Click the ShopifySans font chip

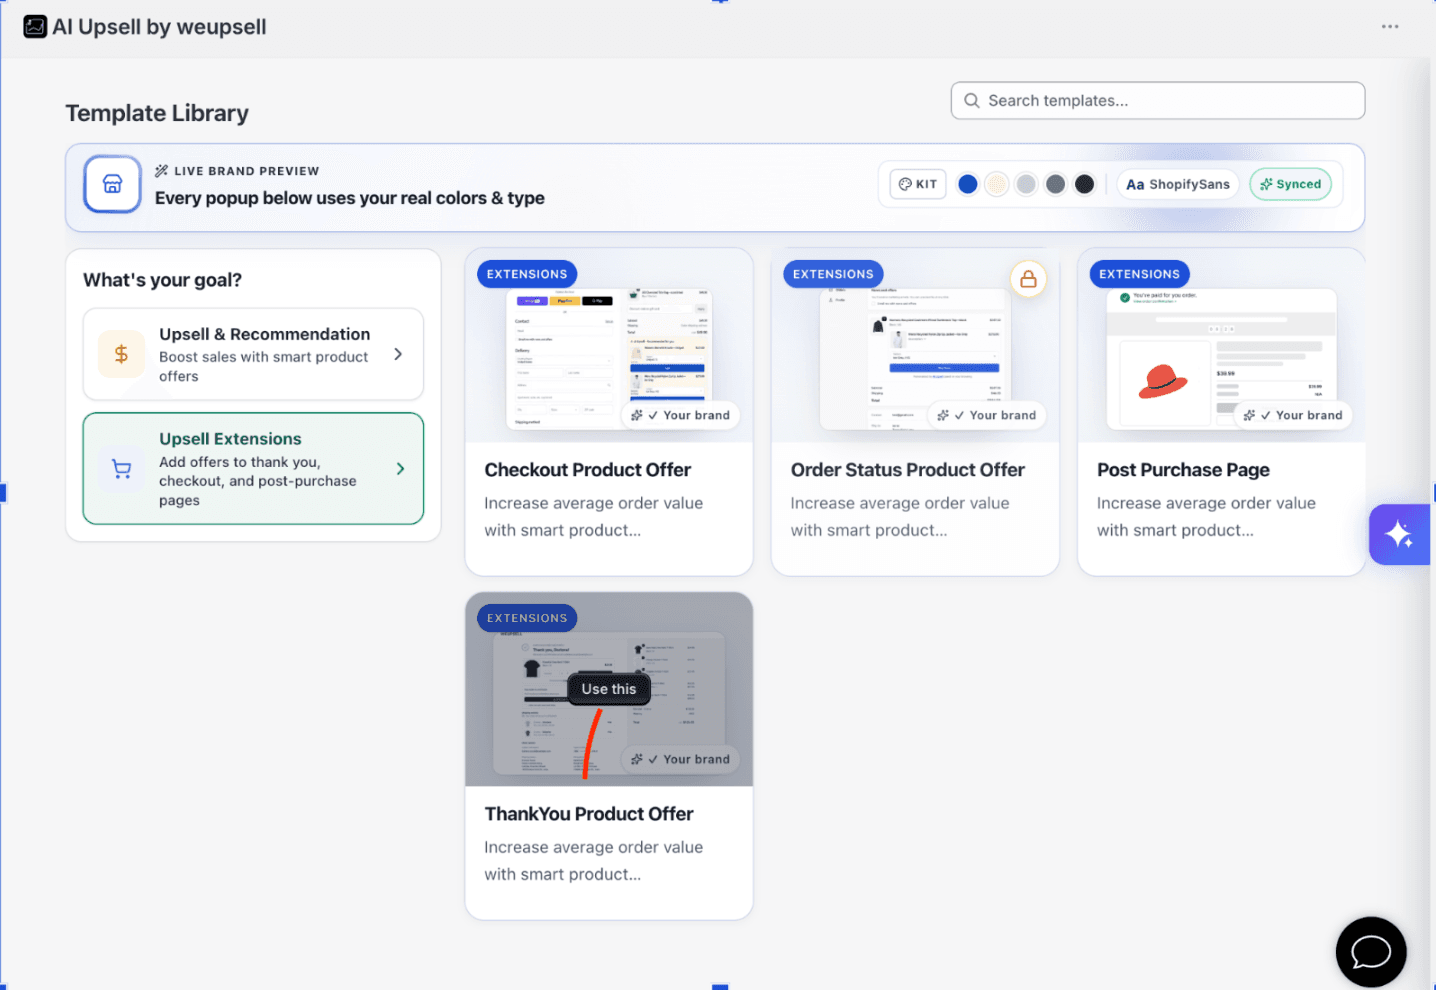pyautogui.click(x=1178, y=184)
